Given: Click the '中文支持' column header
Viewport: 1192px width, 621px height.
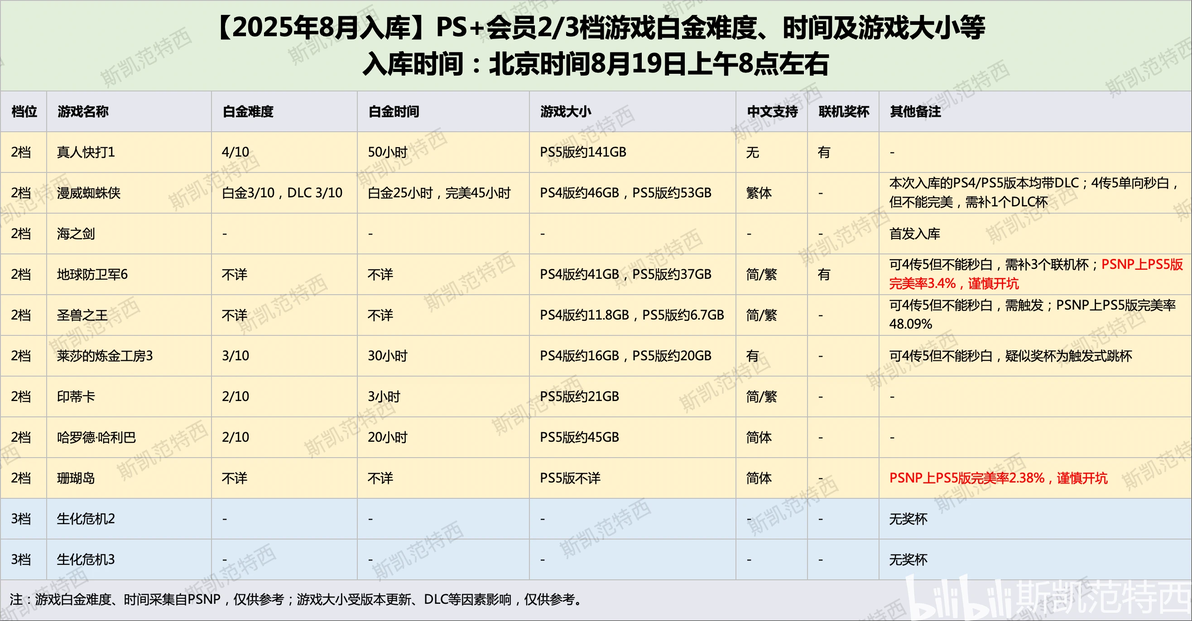Looking at the screenshot, I should click(x=772, y=112).
